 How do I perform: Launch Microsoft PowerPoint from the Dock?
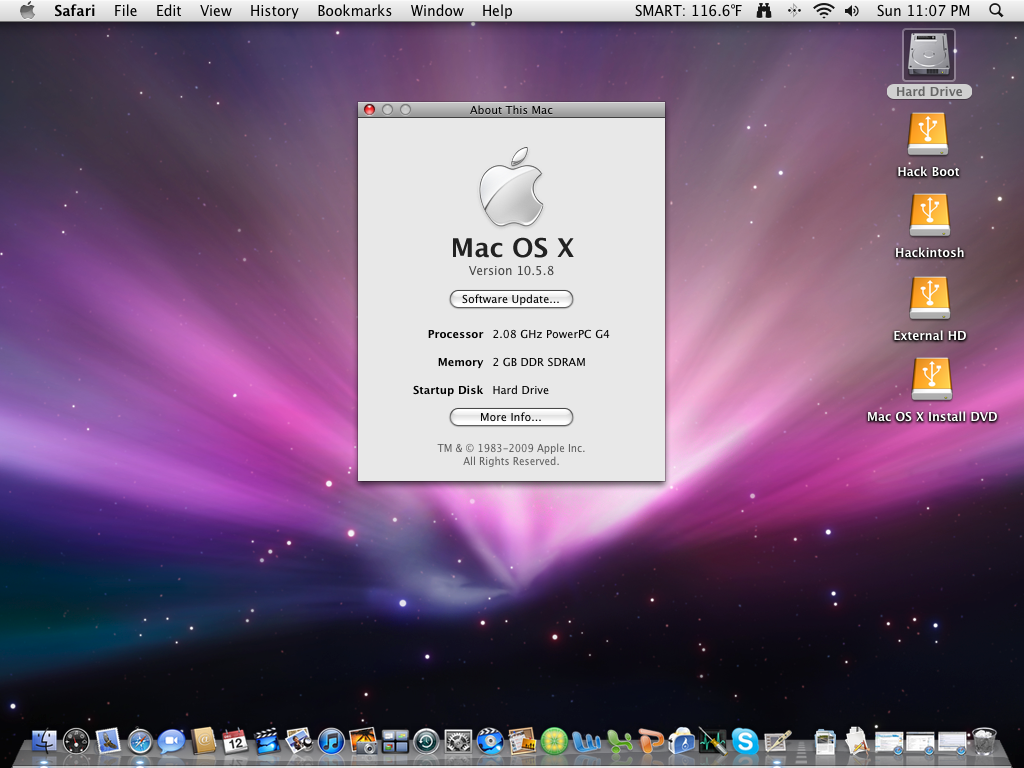pyautogui.click(x=650, y=742)
